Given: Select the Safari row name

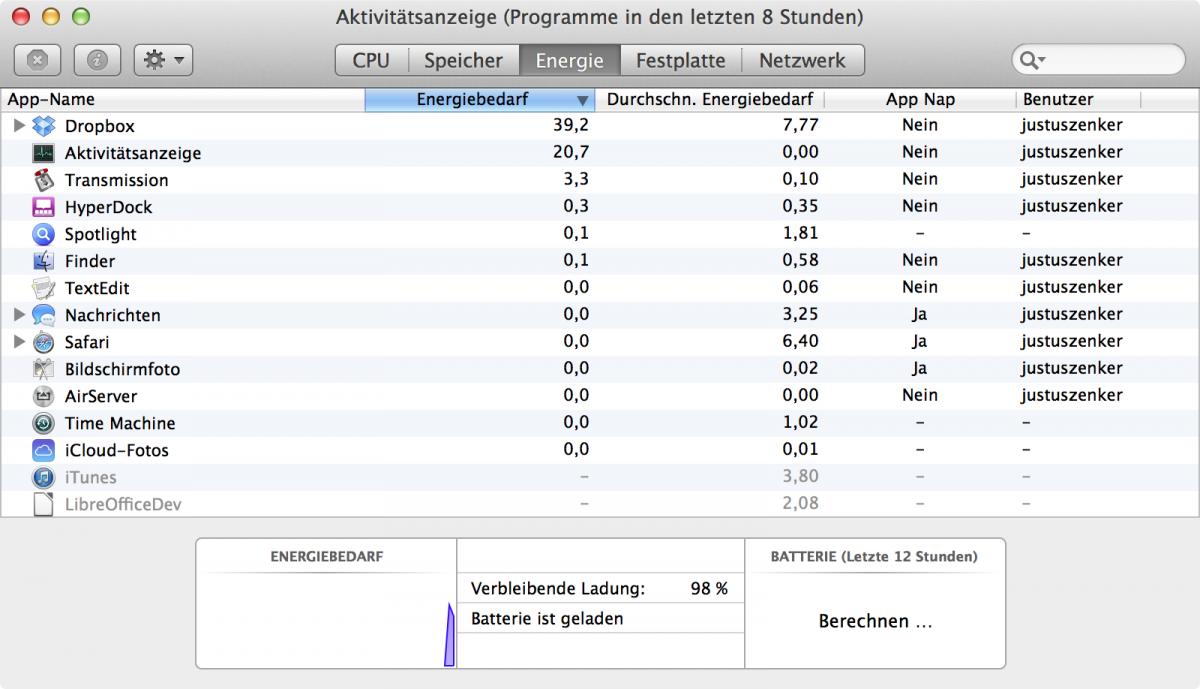Looking at the screenshot, I should point(87,342).
